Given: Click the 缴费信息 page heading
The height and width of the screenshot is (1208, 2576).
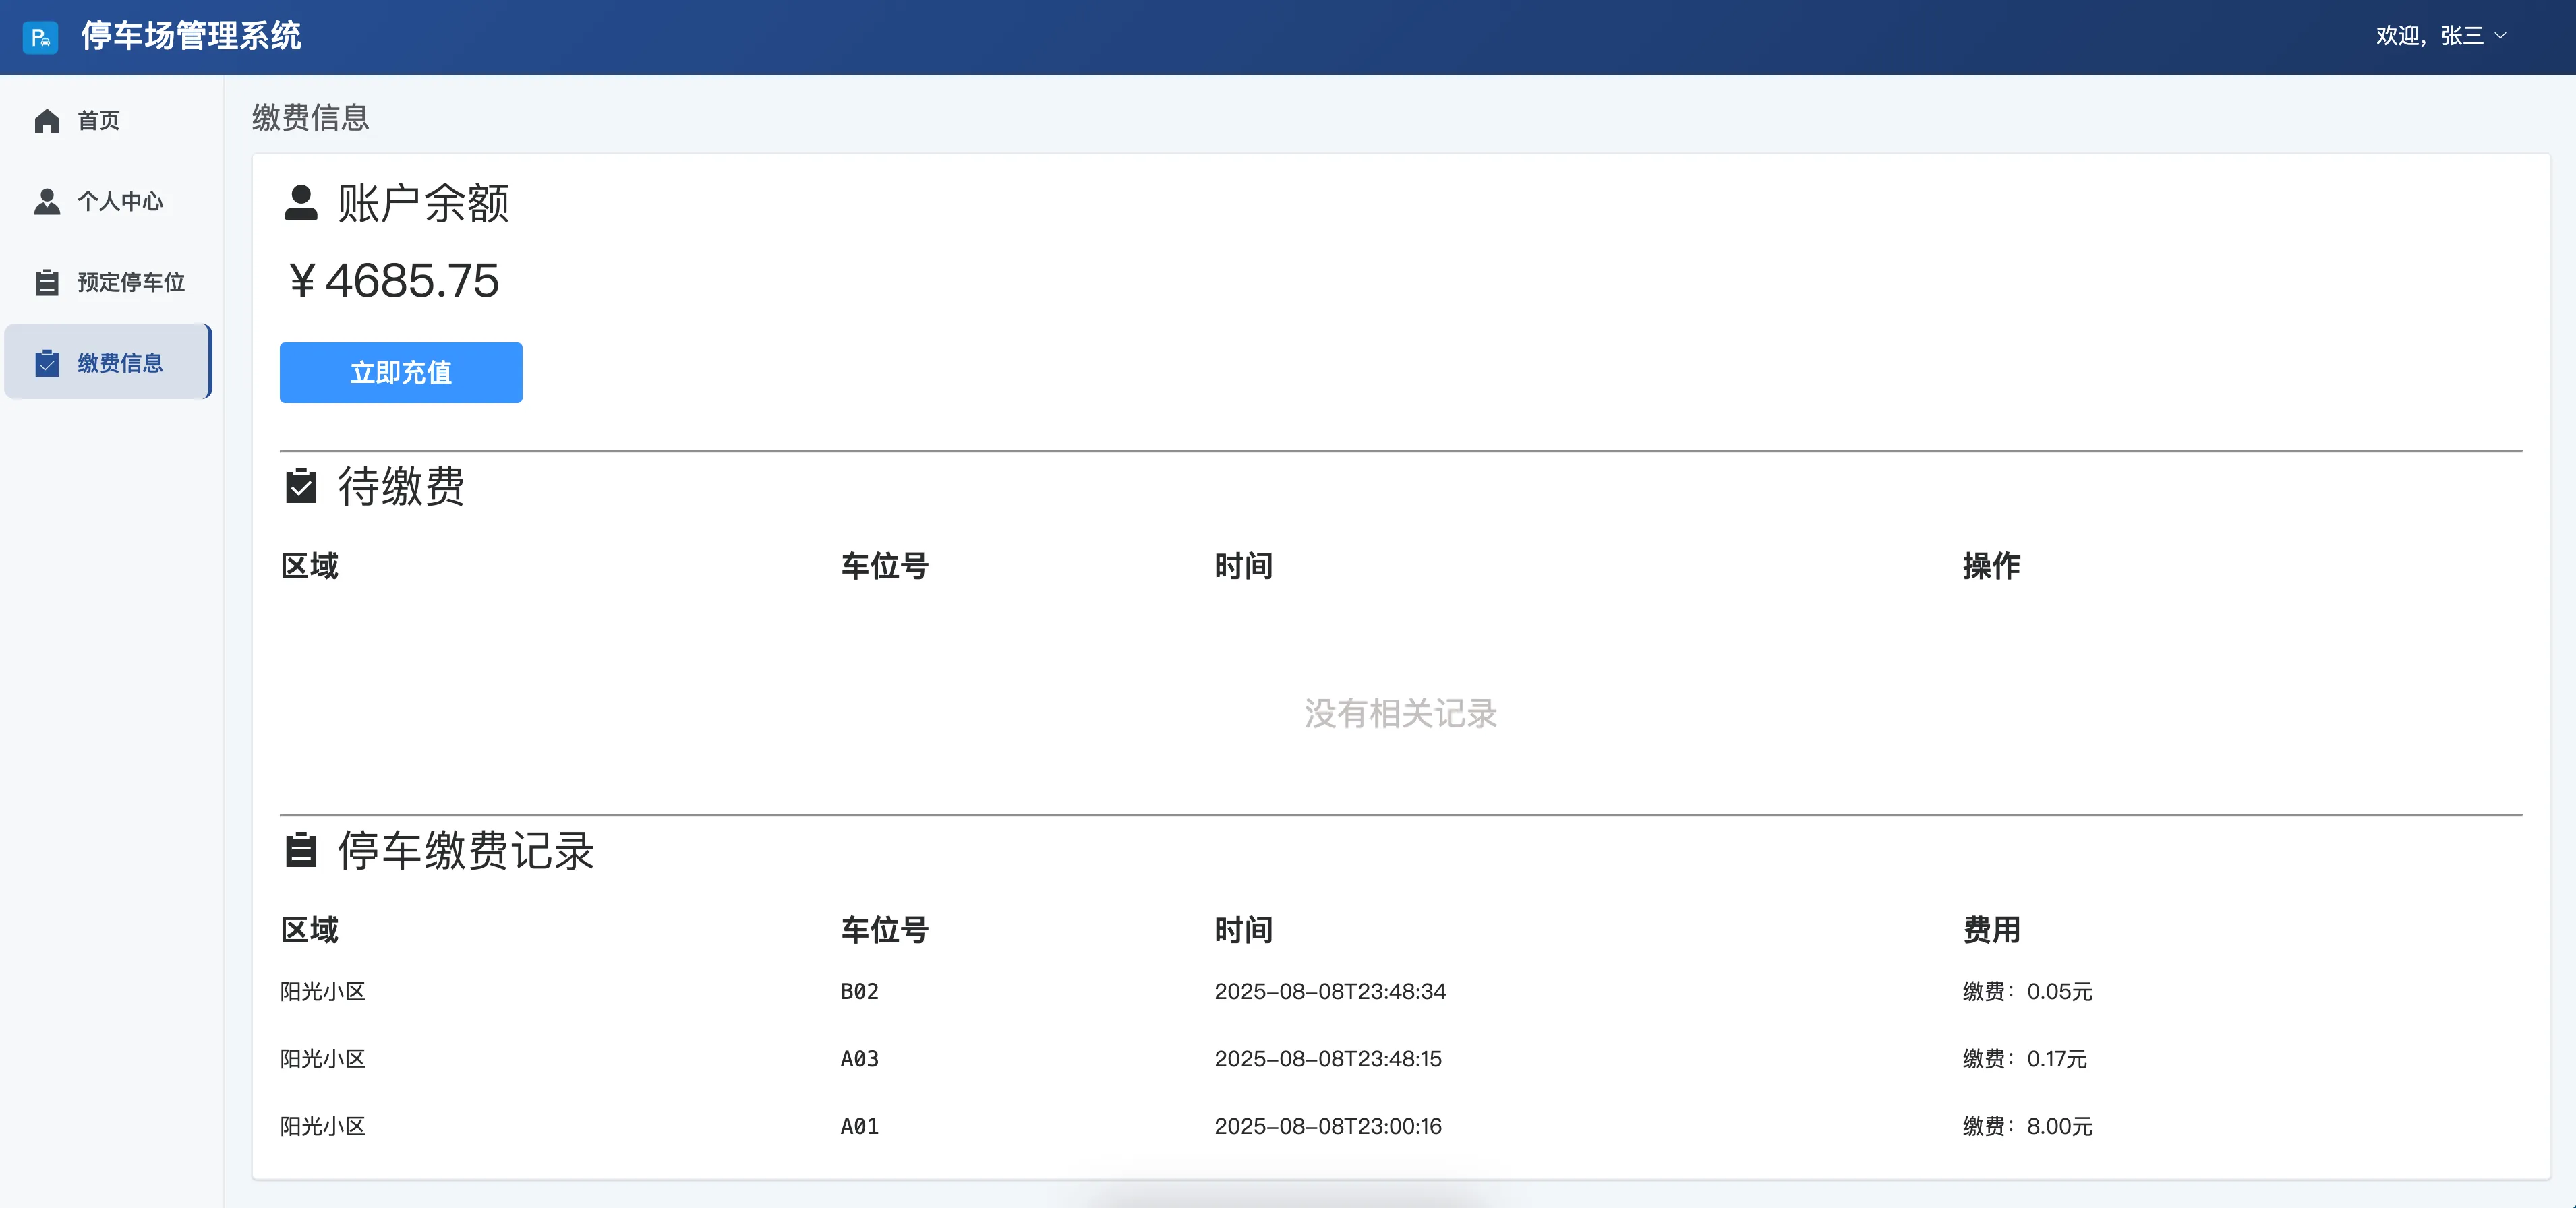Looking at the screenshot, I should (310, 118).
